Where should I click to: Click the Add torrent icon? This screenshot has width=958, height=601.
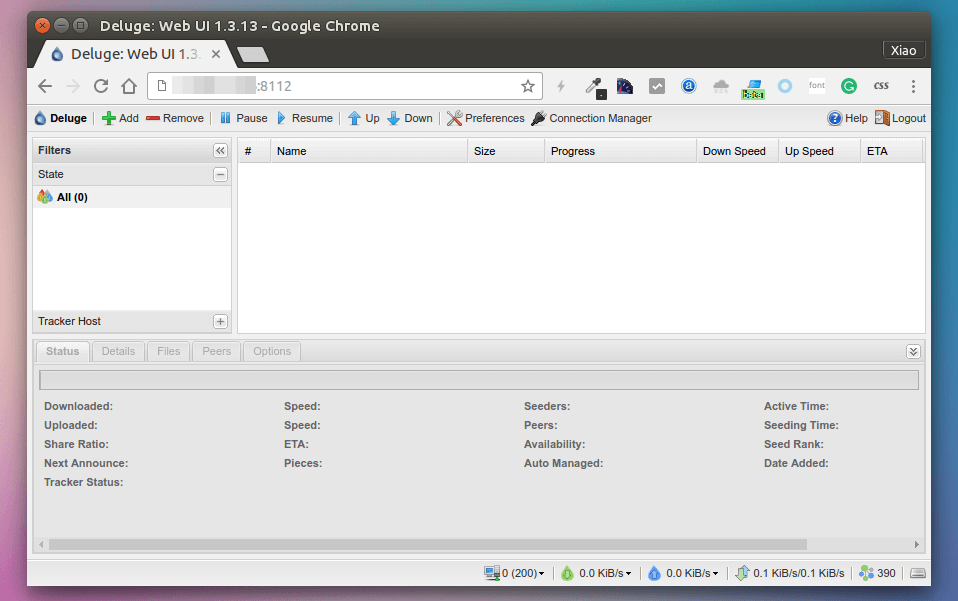tap(109, 118)
